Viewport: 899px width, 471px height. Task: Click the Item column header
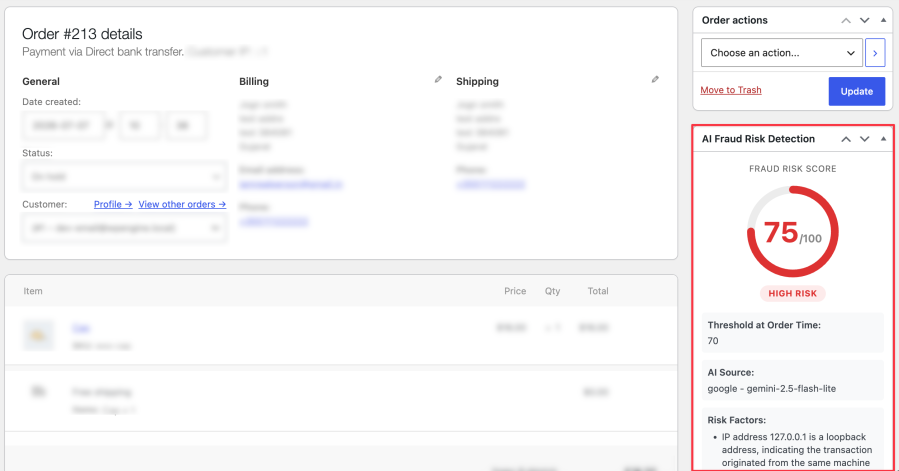pyautogui.click(x=33, y=291)
